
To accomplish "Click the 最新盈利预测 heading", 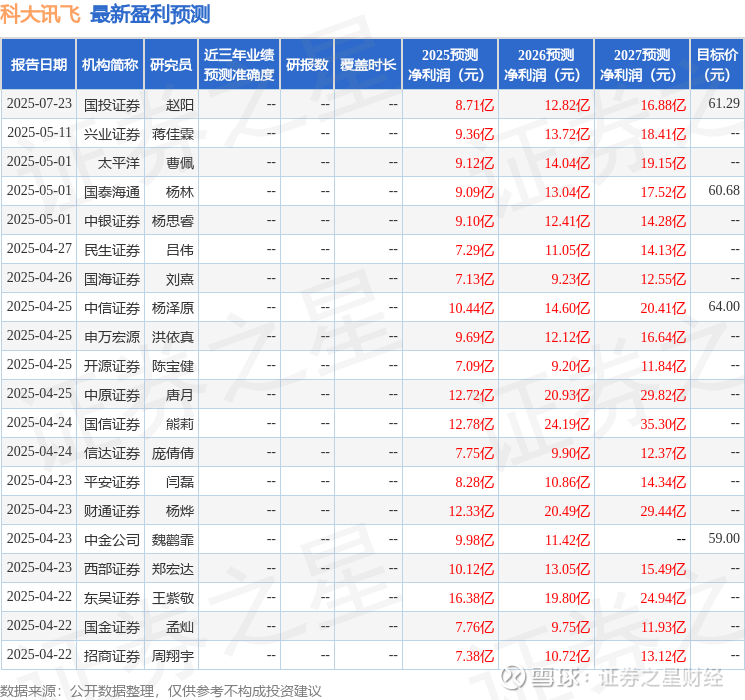I will 150,14.
